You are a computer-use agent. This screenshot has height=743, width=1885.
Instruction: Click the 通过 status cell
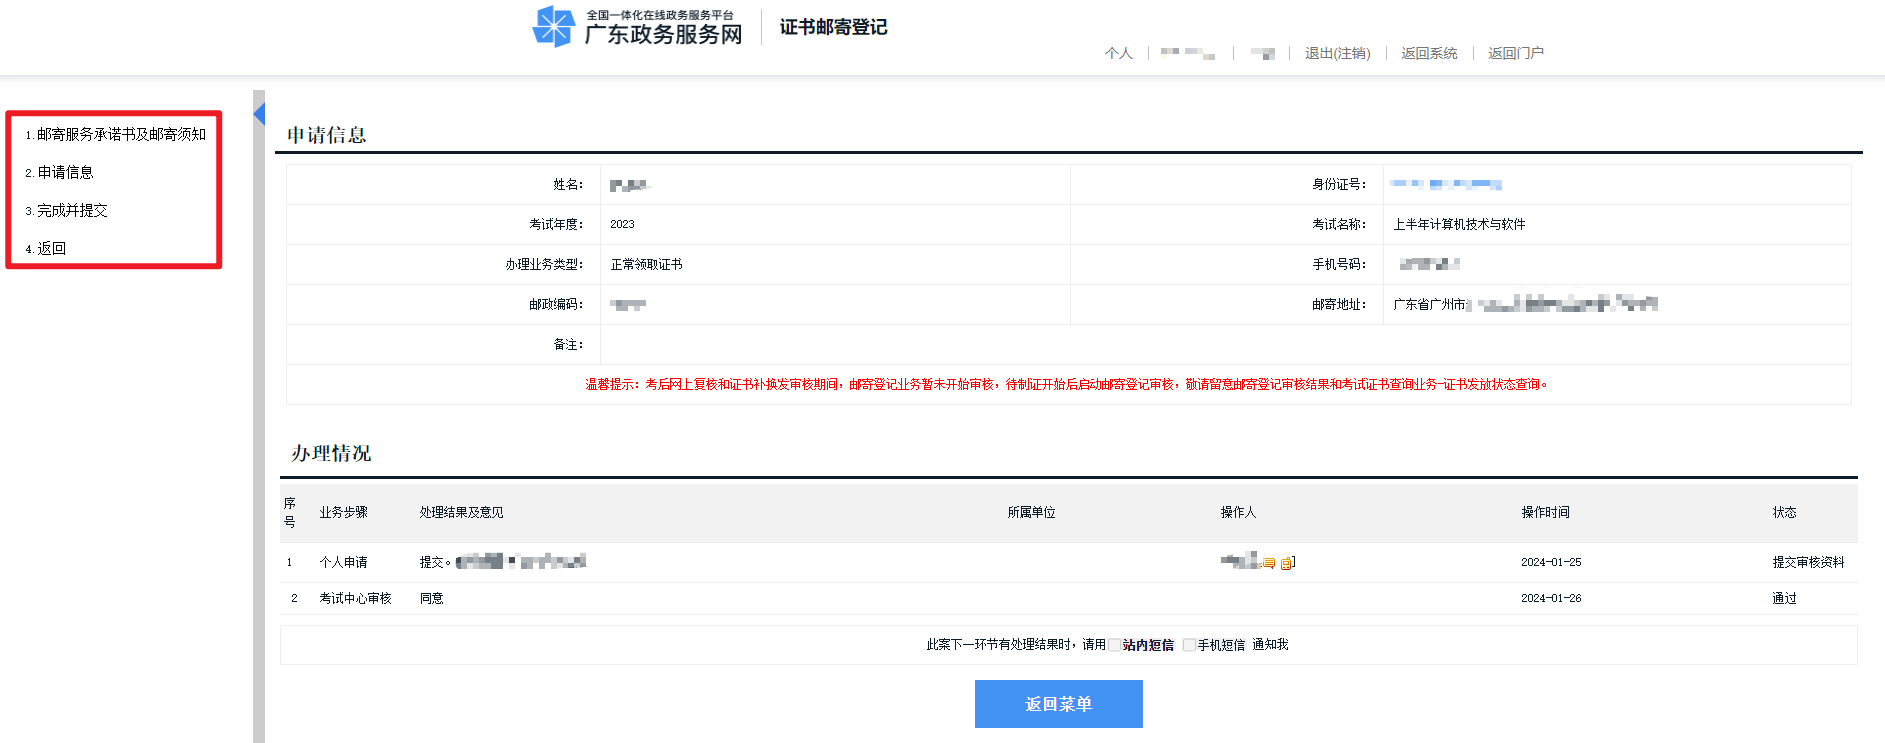coord(1784,598)
